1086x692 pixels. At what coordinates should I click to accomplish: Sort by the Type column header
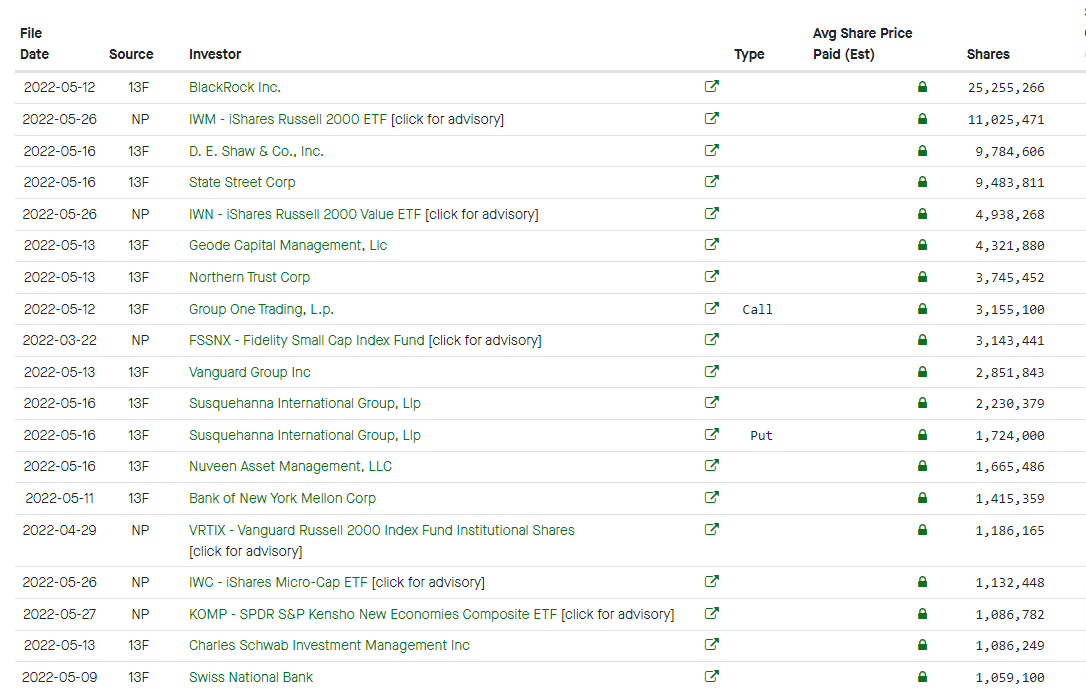click(x=749, y=54)
